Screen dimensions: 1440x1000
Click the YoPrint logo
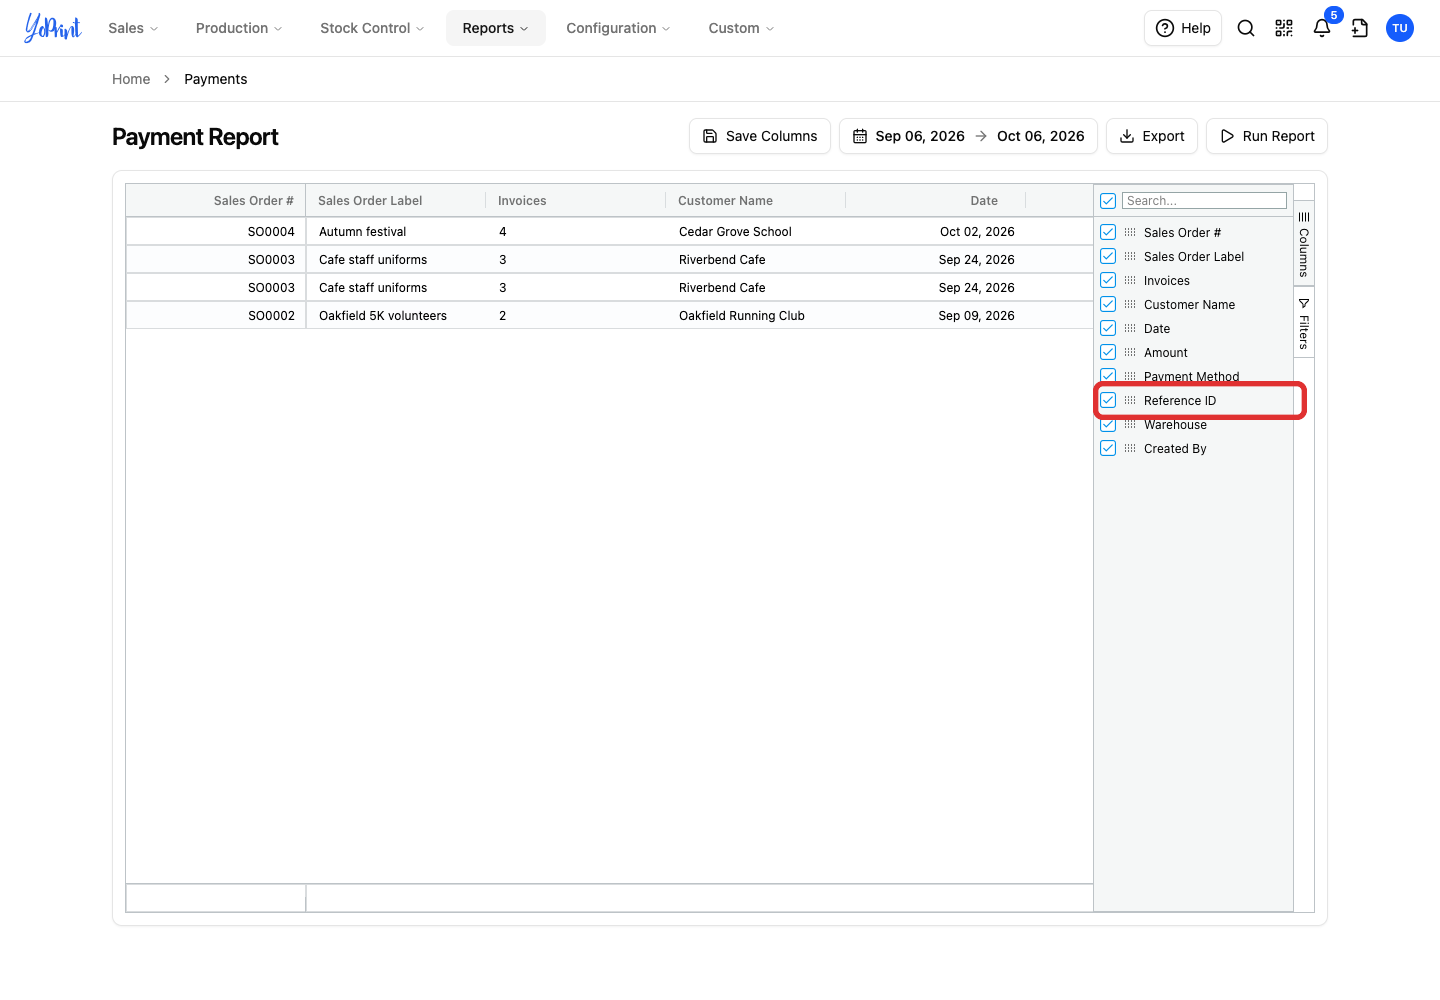click(53, 28)
